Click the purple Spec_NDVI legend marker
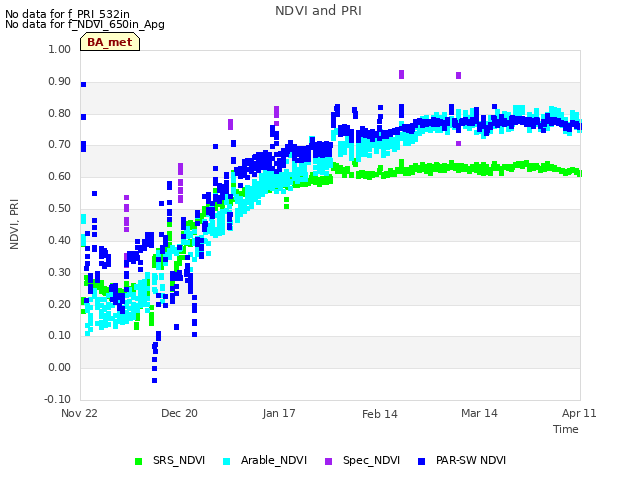640x480 pixels. (x=328, y=461)
